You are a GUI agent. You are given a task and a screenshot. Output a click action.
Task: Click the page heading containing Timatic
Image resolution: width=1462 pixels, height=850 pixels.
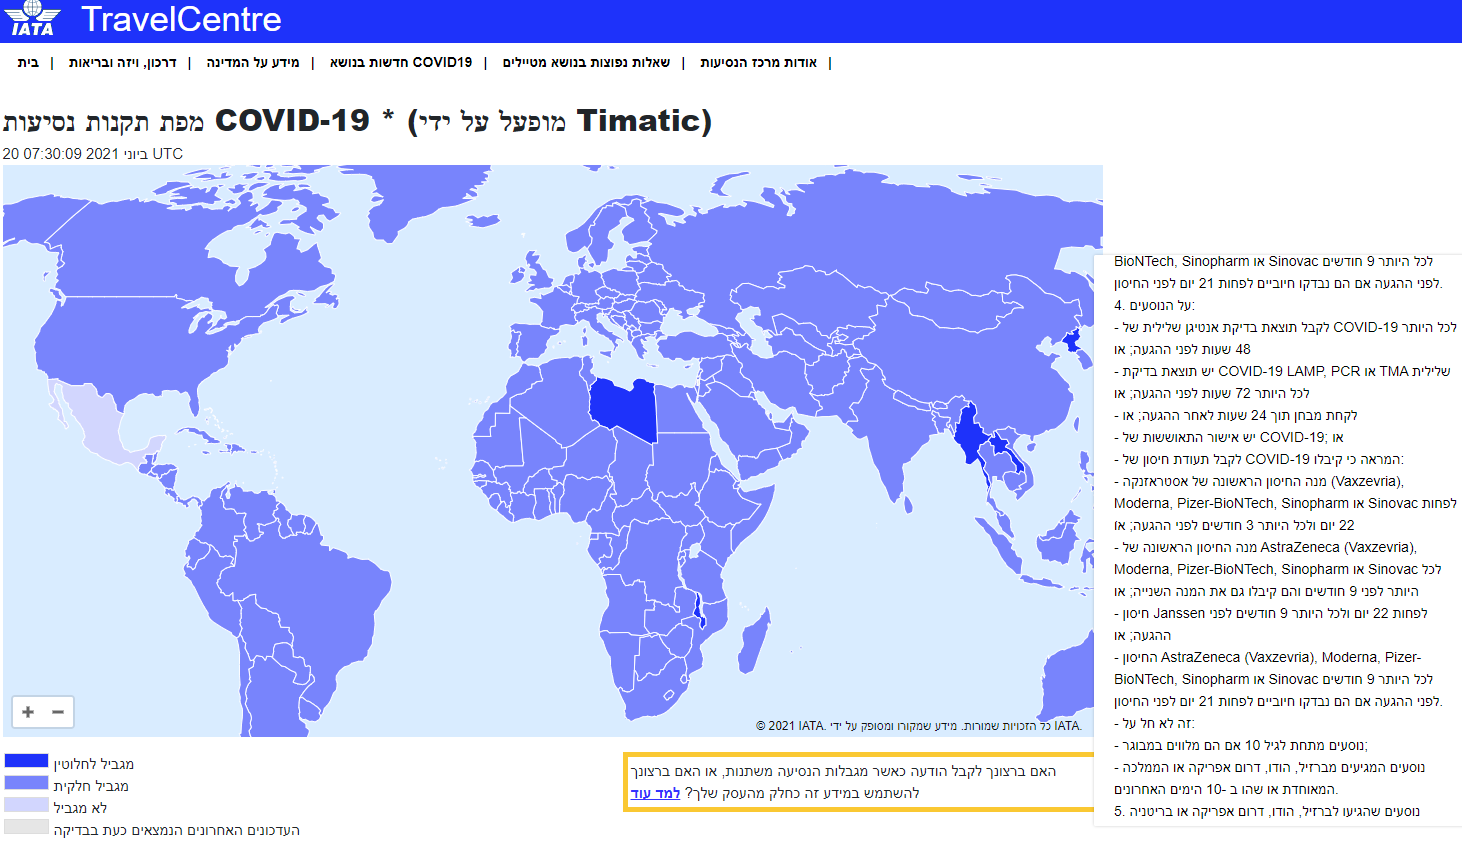coord(357,121)
